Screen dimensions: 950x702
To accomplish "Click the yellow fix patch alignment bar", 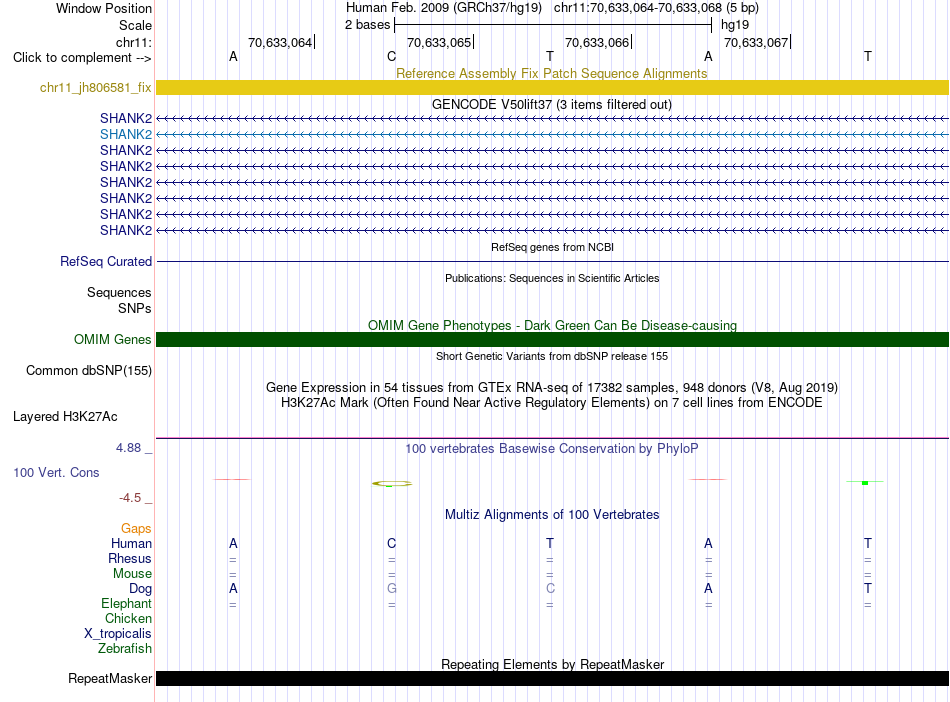I will tap(552, 87).
